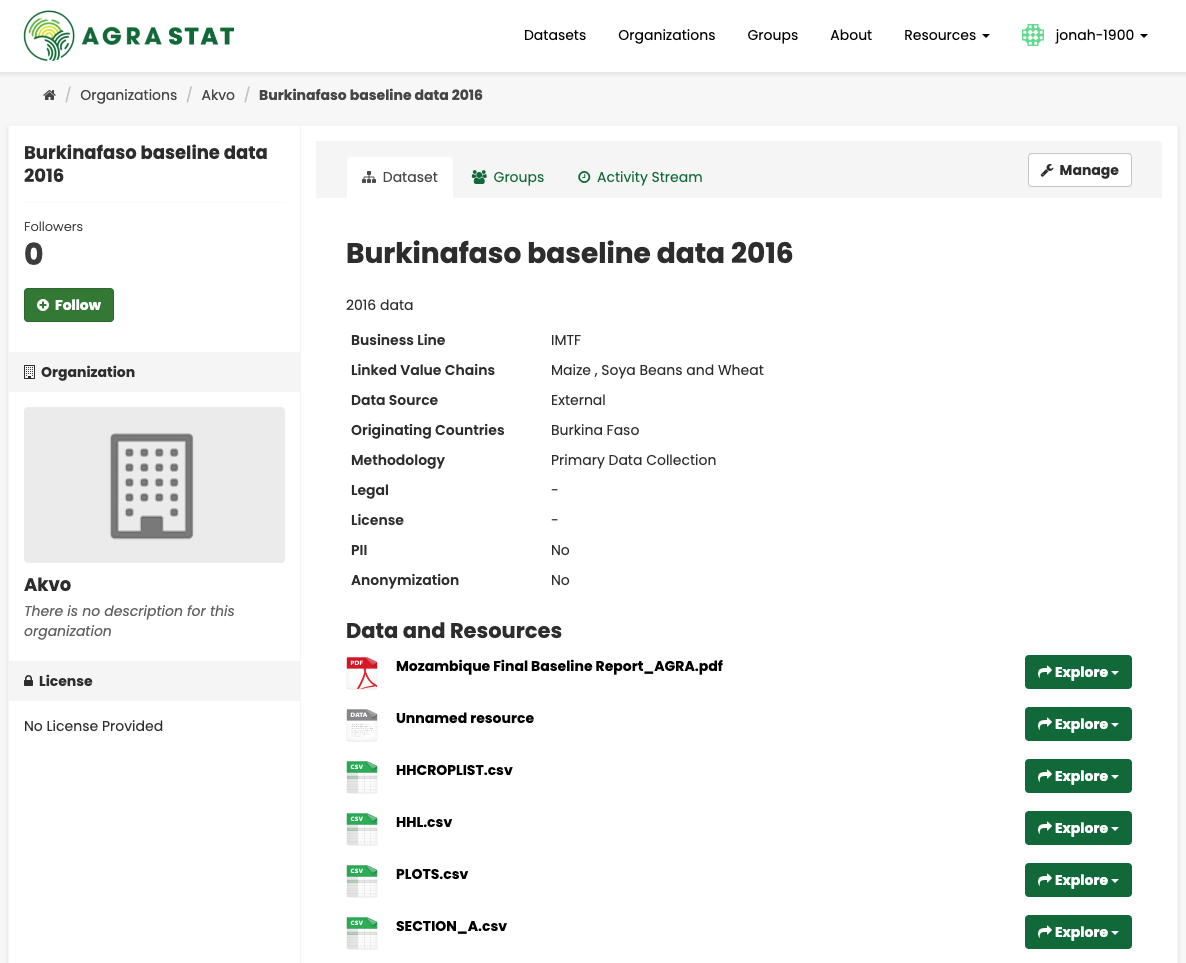Click the '2016 data' description text

tap(379, 306)
